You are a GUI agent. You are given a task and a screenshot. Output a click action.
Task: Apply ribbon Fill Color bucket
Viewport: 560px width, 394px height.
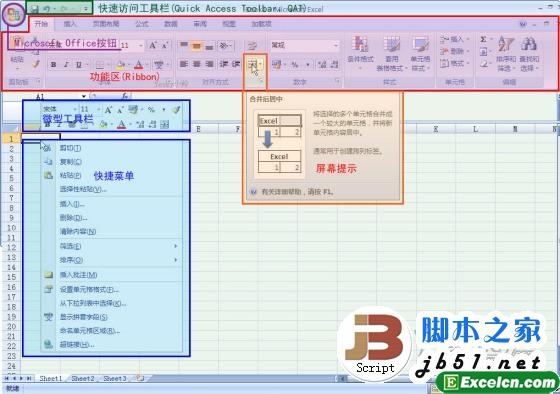tap(120, 65)
